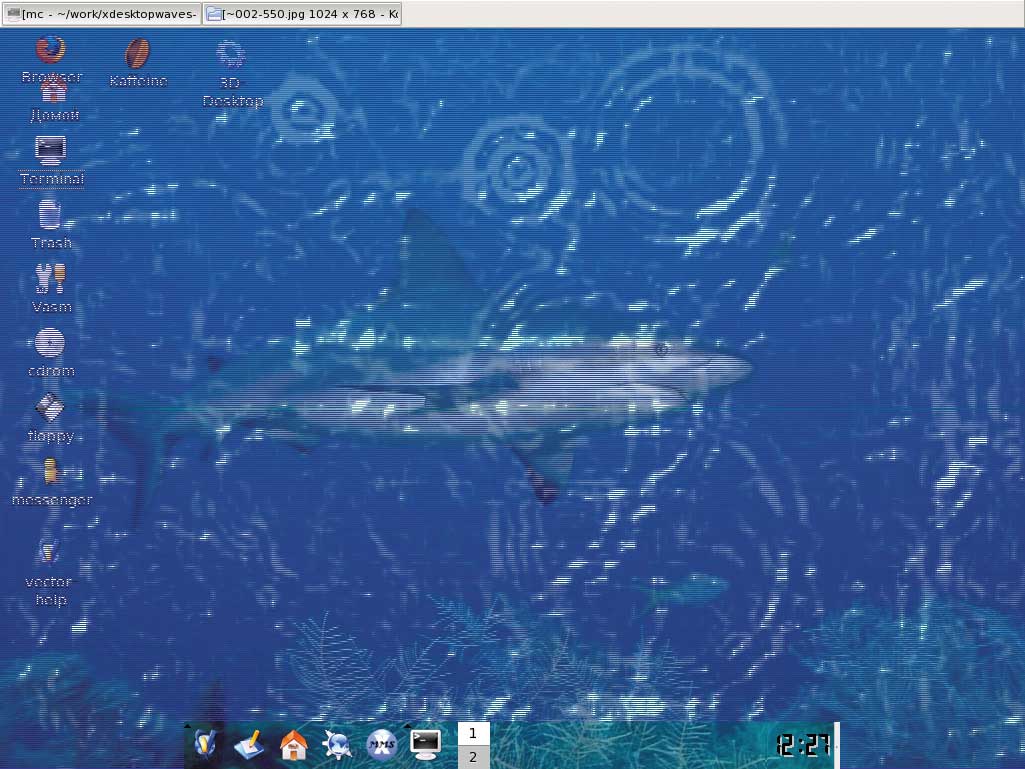Expand the arrow above the Vector menu icon
Screen dimensions: 1025x769
click(x=187, y=726)
